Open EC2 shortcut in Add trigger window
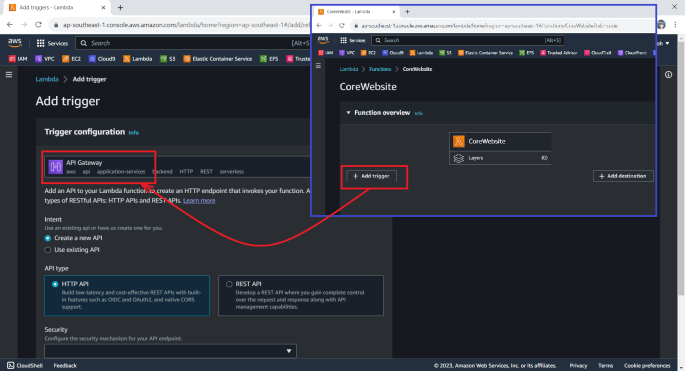Image resolution: width=685 pixels, height=371 pixels. pyautogui.click(x=71, y=59)
